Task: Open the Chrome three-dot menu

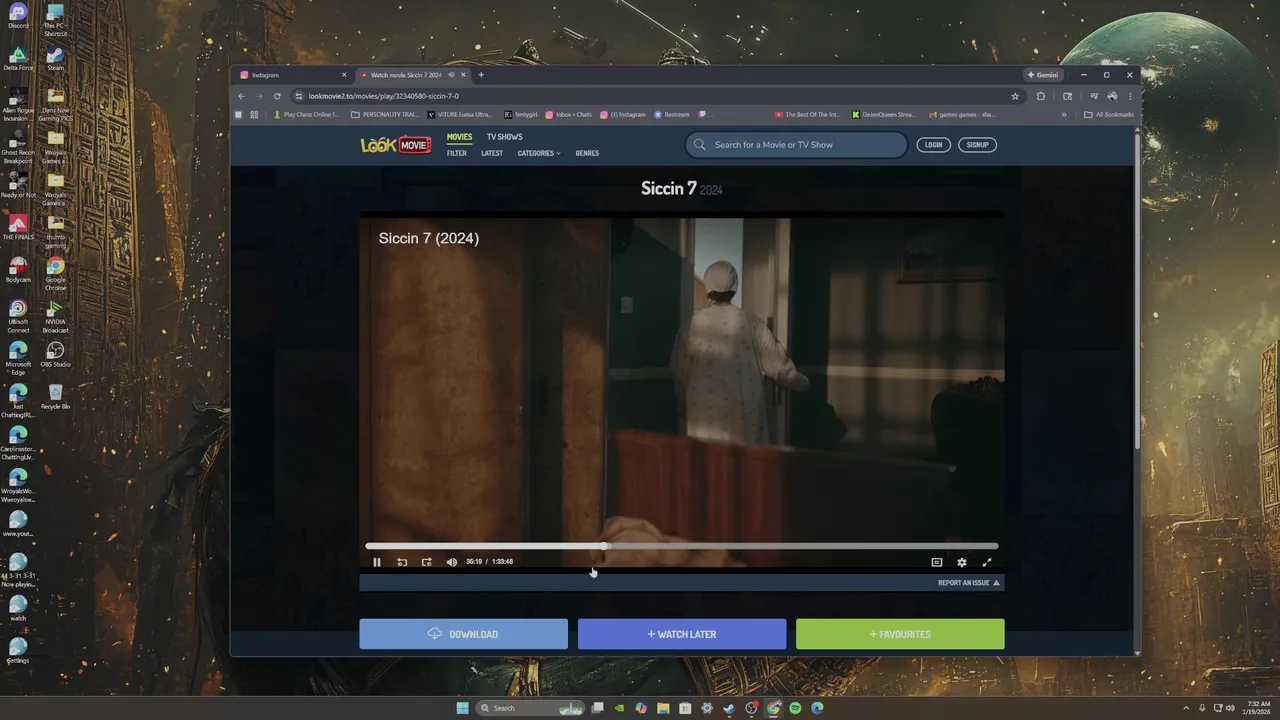Action: pyautogui.click(x=1130, y=96)
